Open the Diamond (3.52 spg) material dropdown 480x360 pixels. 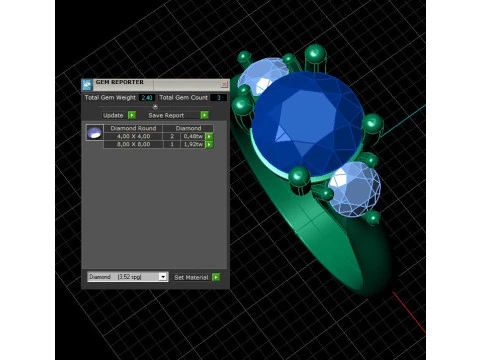point(128,277)
